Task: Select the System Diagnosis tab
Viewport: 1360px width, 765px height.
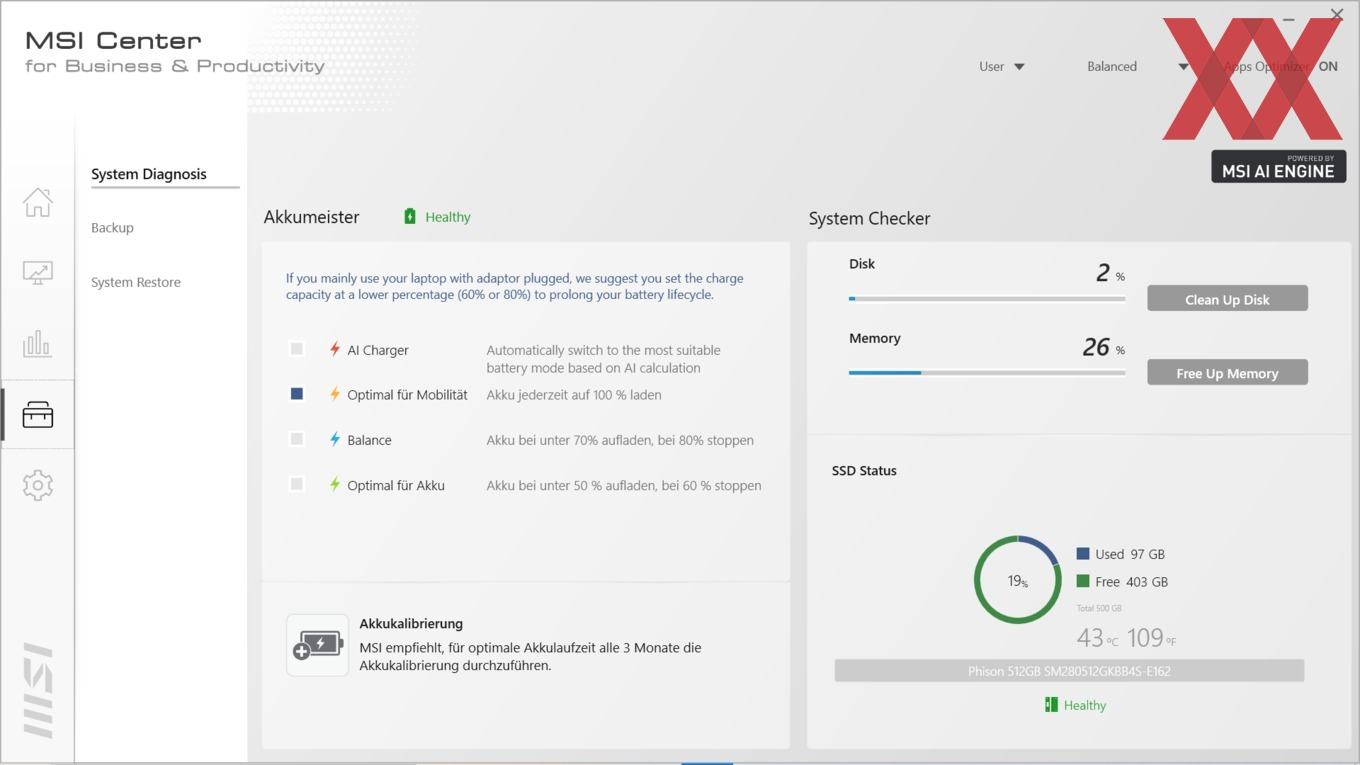Action: 149,174
